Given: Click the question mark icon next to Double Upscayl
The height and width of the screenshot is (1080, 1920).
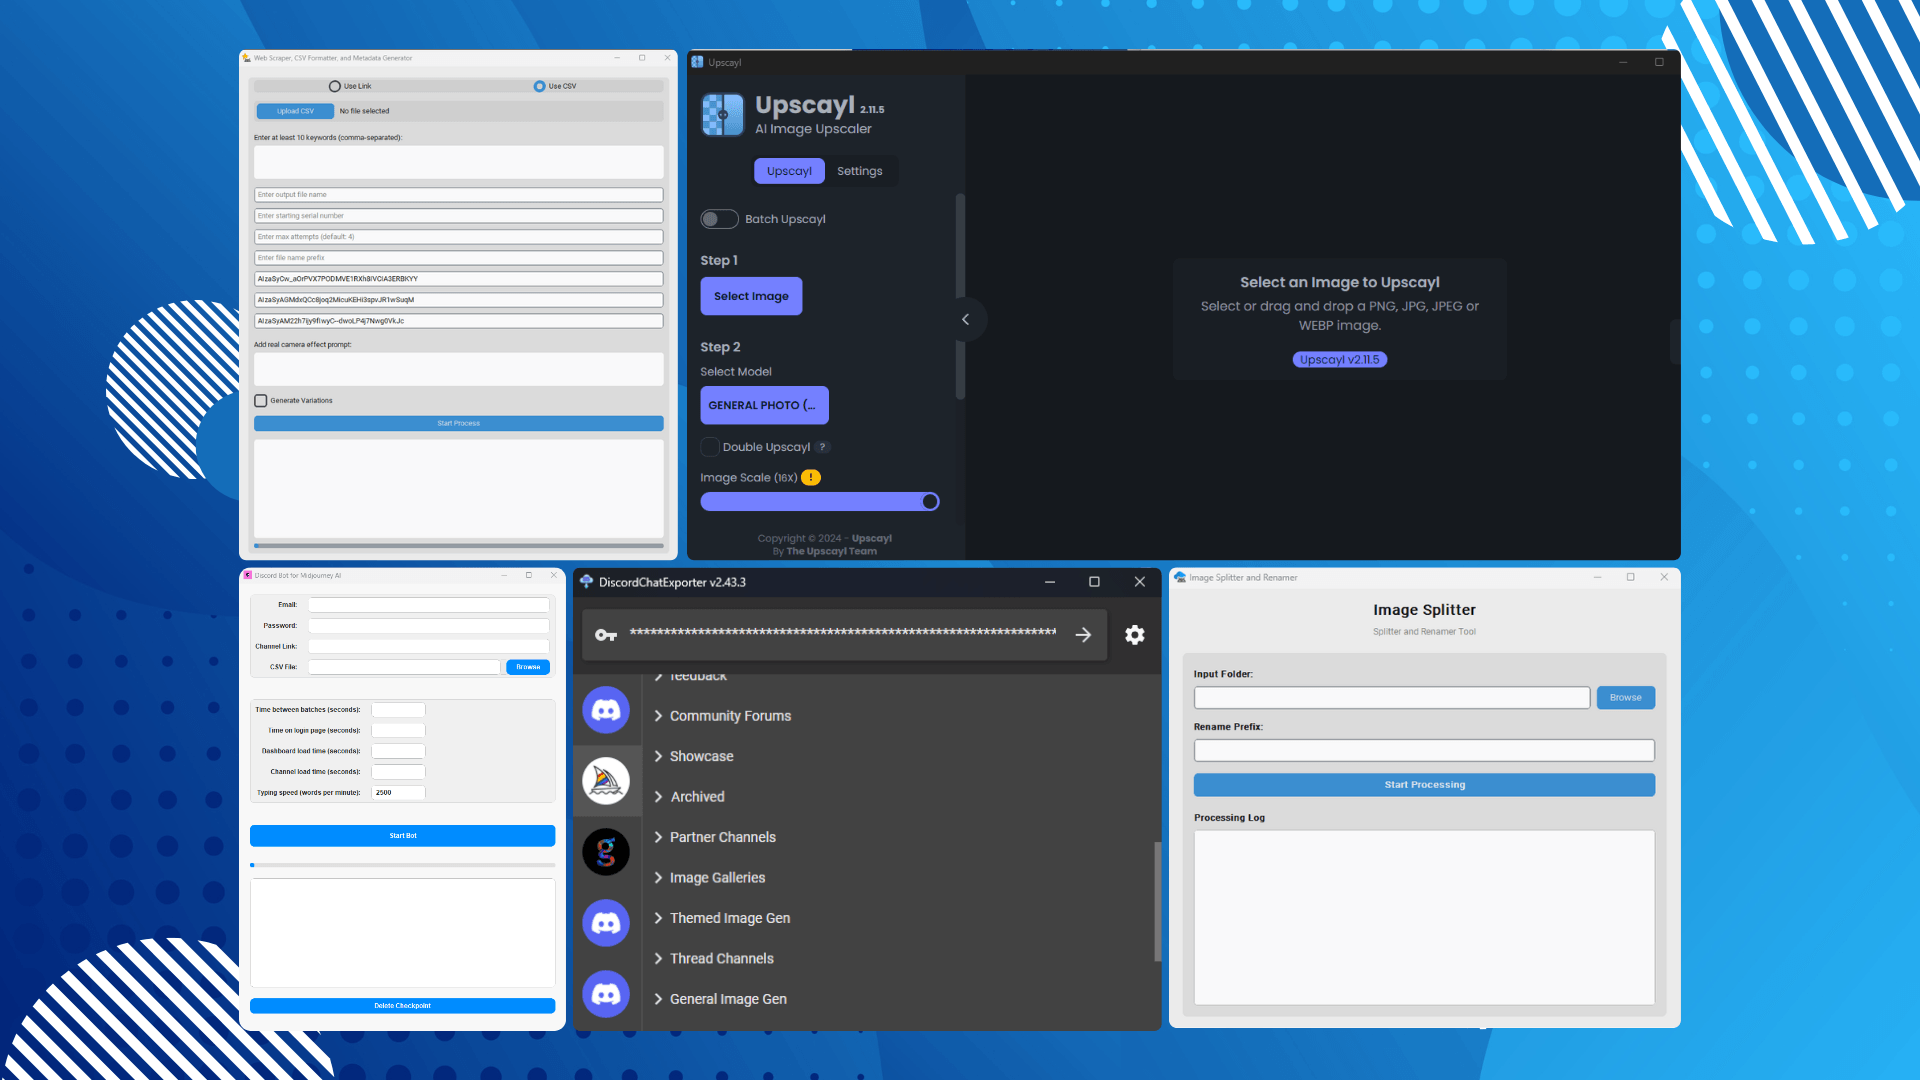Looking at the screenshot, I should (x=823, y=447).
